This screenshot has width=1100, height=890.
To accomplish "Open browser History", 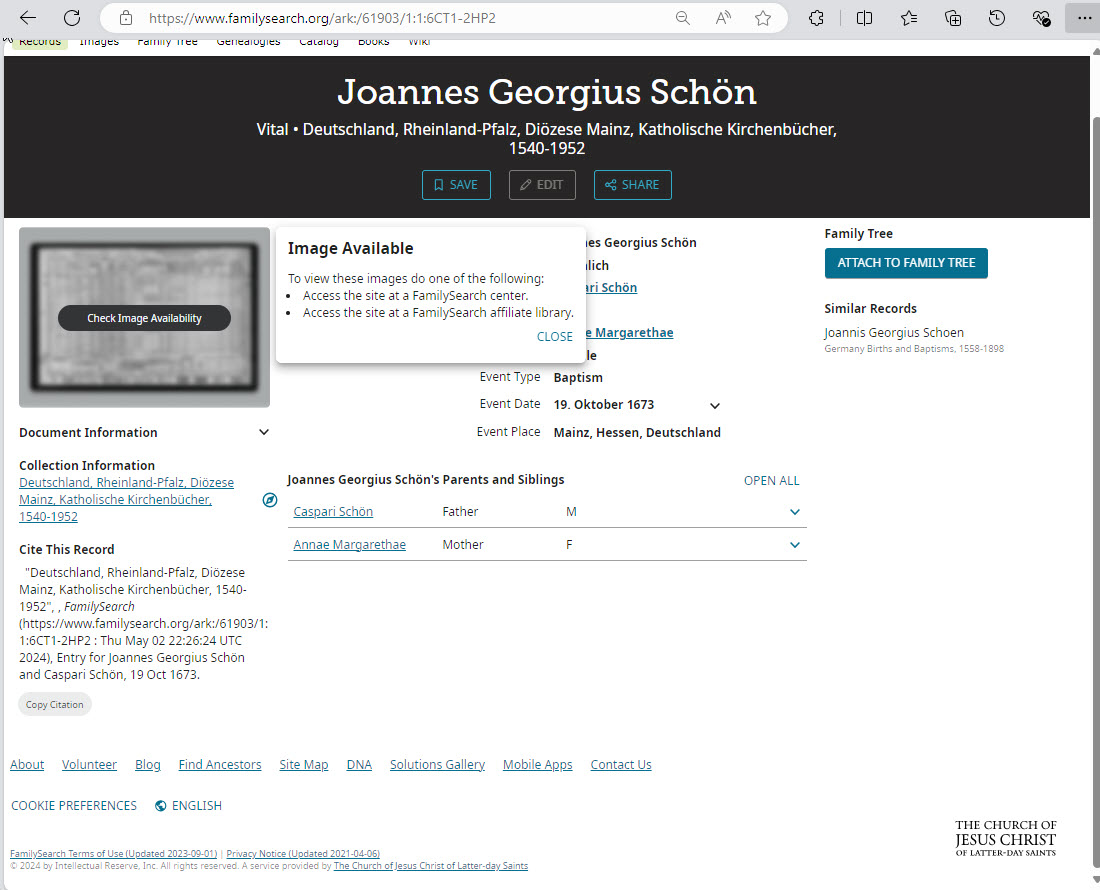I will [x=997, y=18].
